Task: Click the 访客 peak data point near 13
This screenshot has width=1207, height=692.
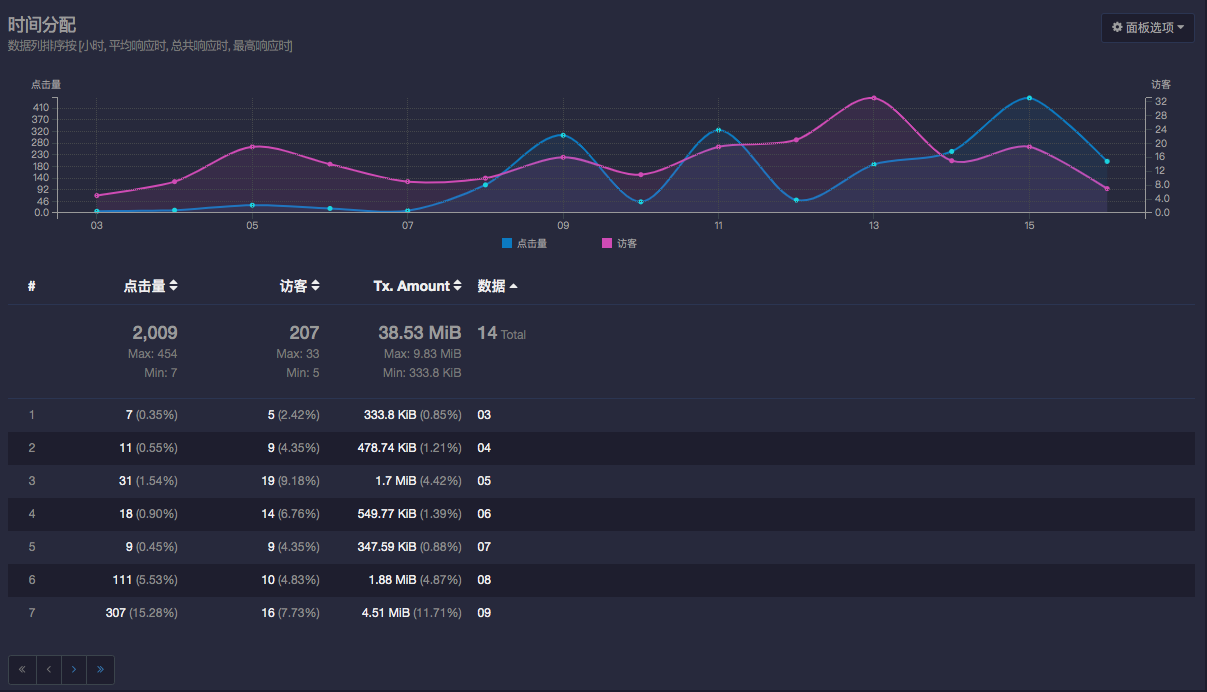Action: (x=872, y=98)
